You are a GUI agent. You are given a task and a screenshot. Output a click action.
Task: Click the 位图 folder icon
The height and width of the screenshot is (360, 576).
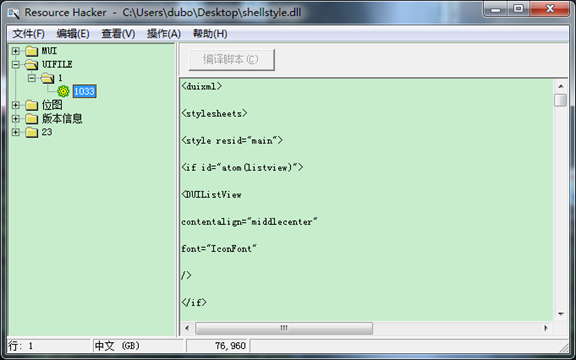pos(32,105)
